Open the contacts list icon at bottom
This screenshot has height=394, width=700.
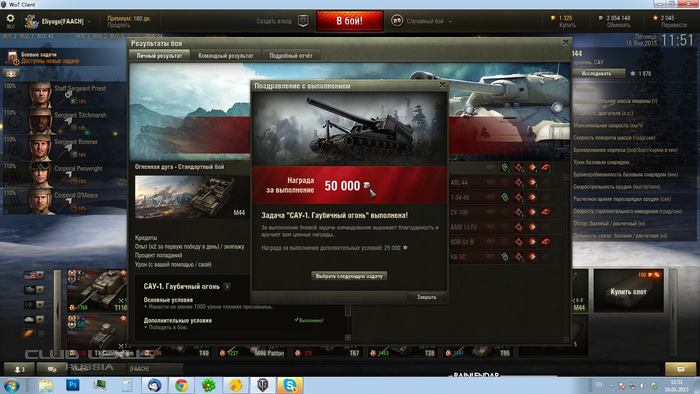pyautogui.click(x=19, y=369)
